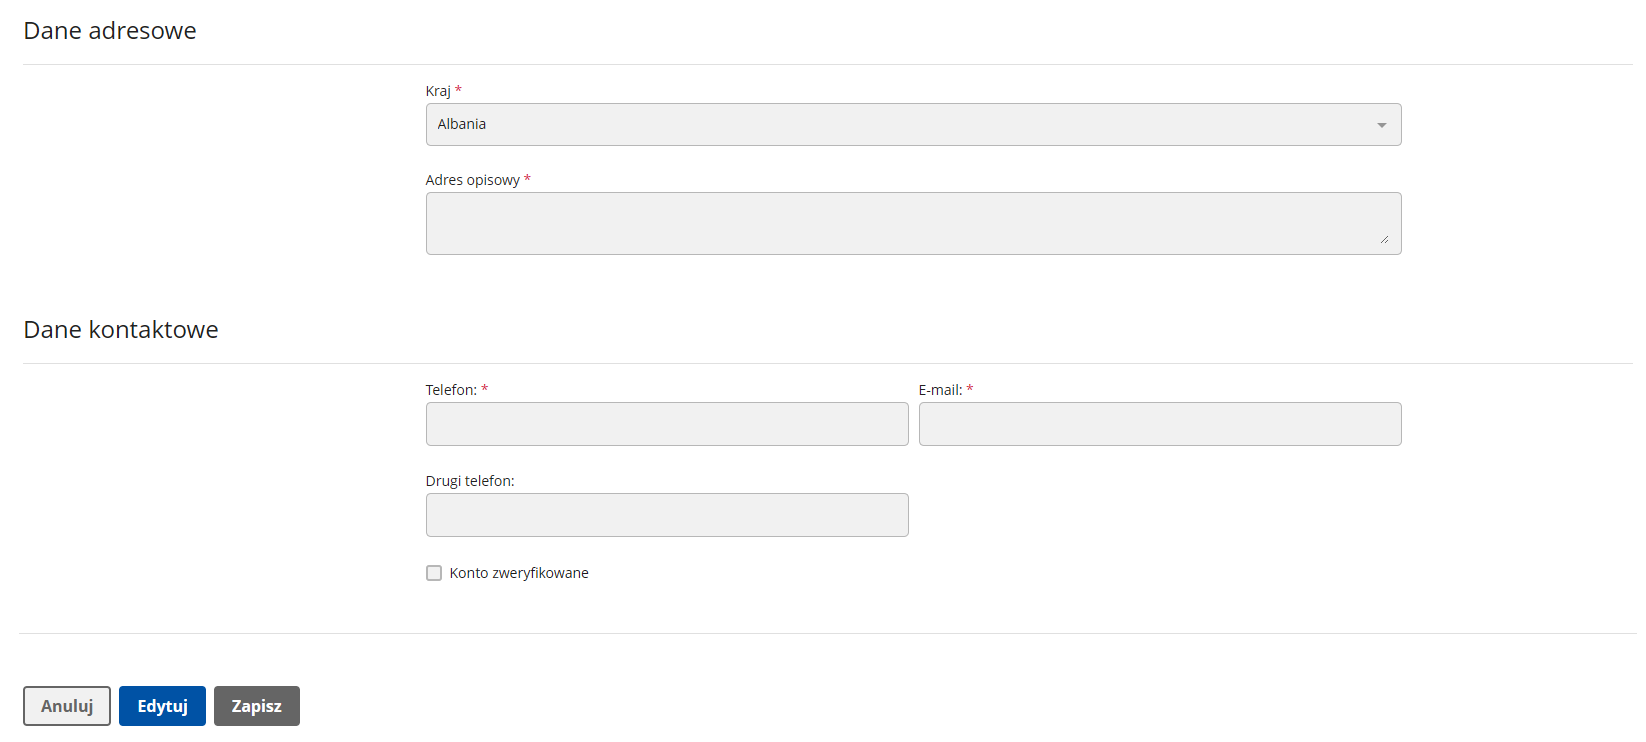Select the Drugi telefon input field
Image resolution: width=1646 pixels, height=742 pixels.
[667, 515]
